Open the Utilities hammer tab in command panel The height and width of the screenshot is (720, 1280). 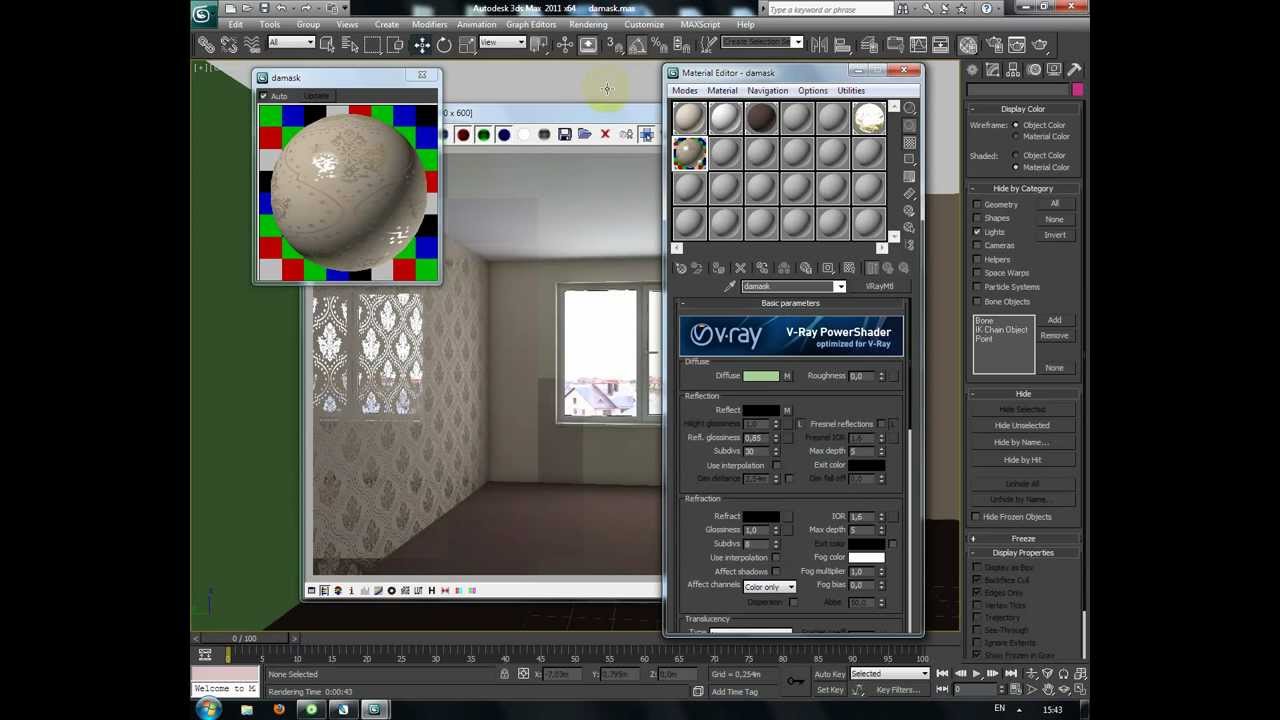1074,70
